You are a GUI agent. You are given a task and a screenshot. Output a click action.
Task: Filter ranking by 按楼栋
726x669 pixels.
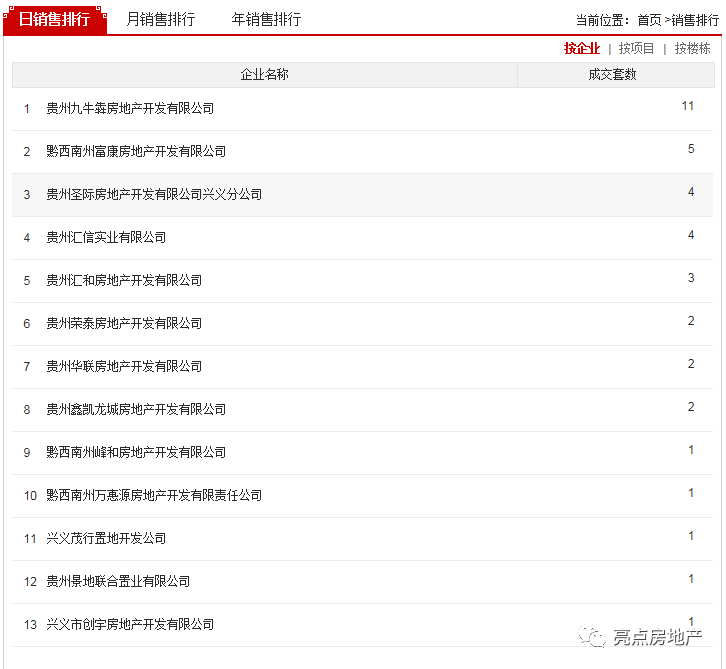click(692, 48)
